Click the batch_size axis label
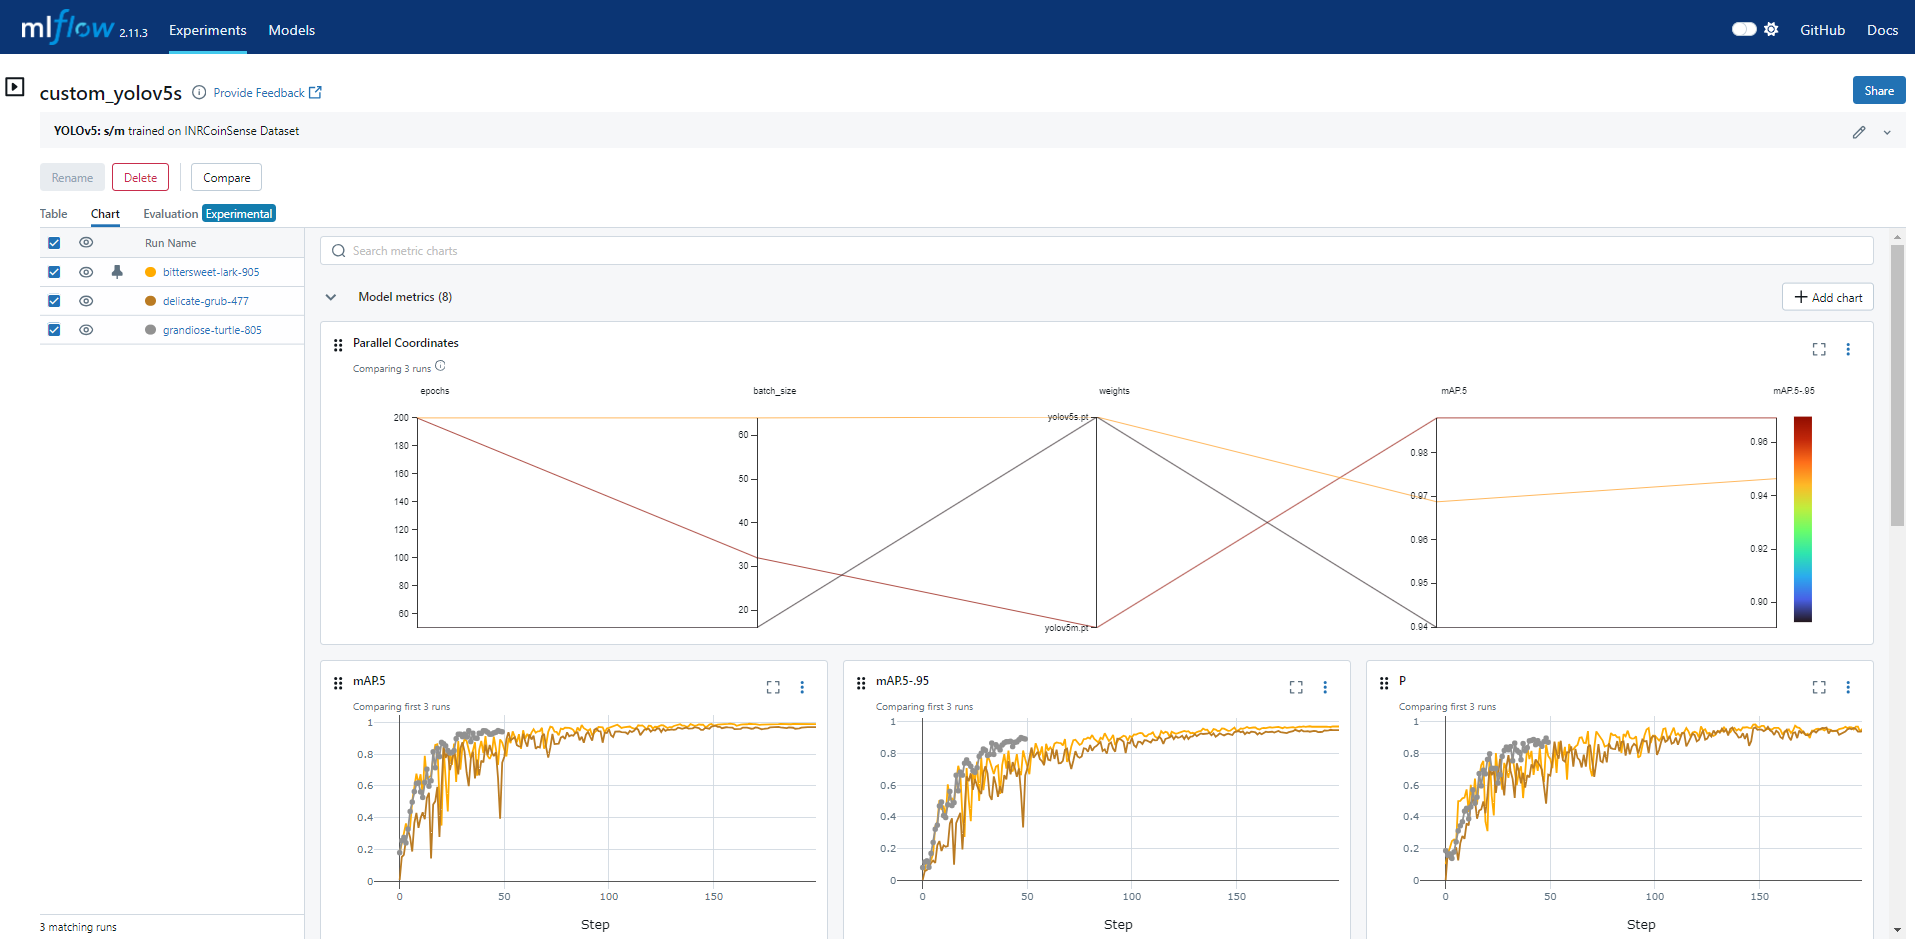 (x=774, y=391)
